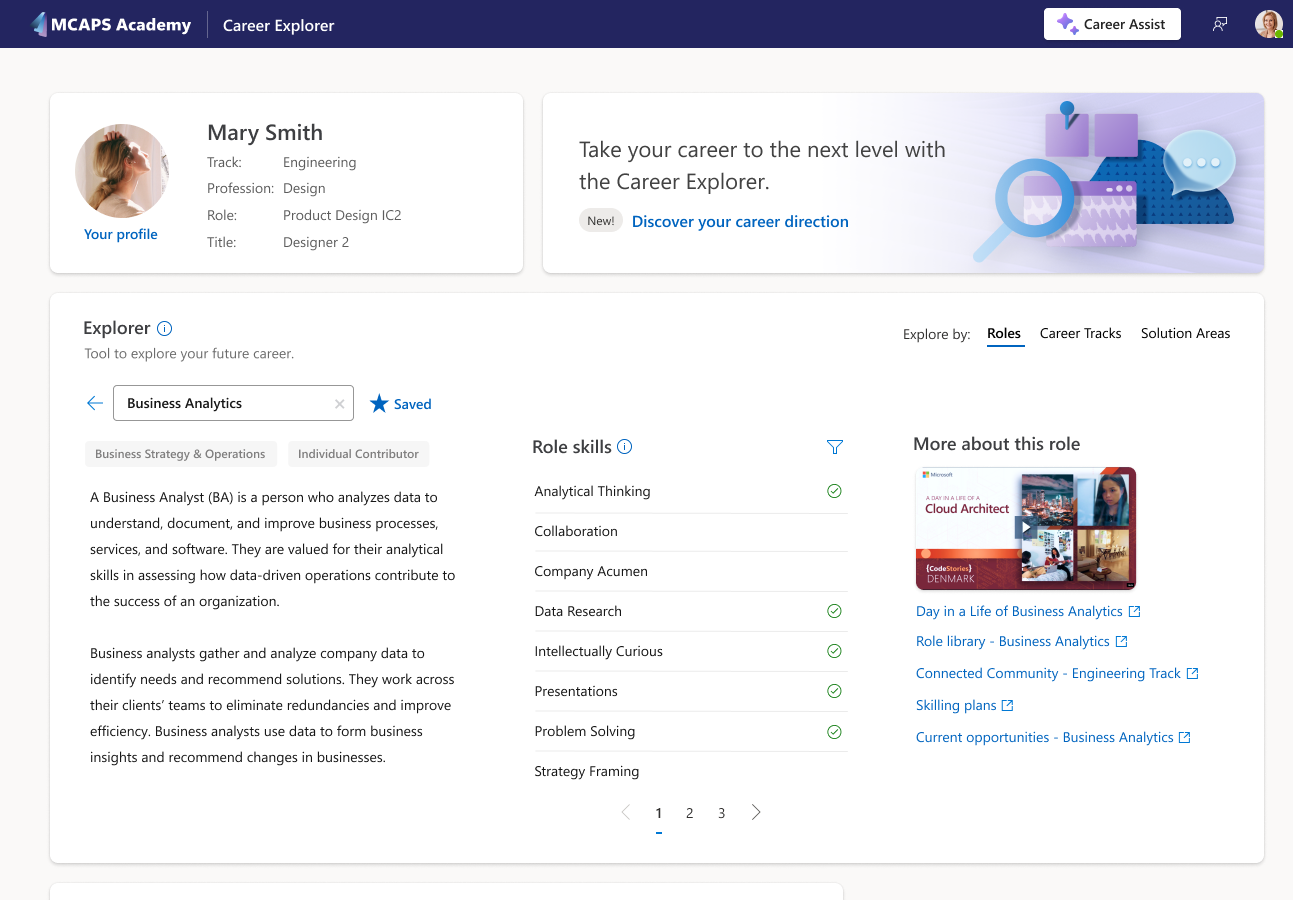1293x900 pixels.
Task: Select the Data Research skill row
Action: [690, 611]
